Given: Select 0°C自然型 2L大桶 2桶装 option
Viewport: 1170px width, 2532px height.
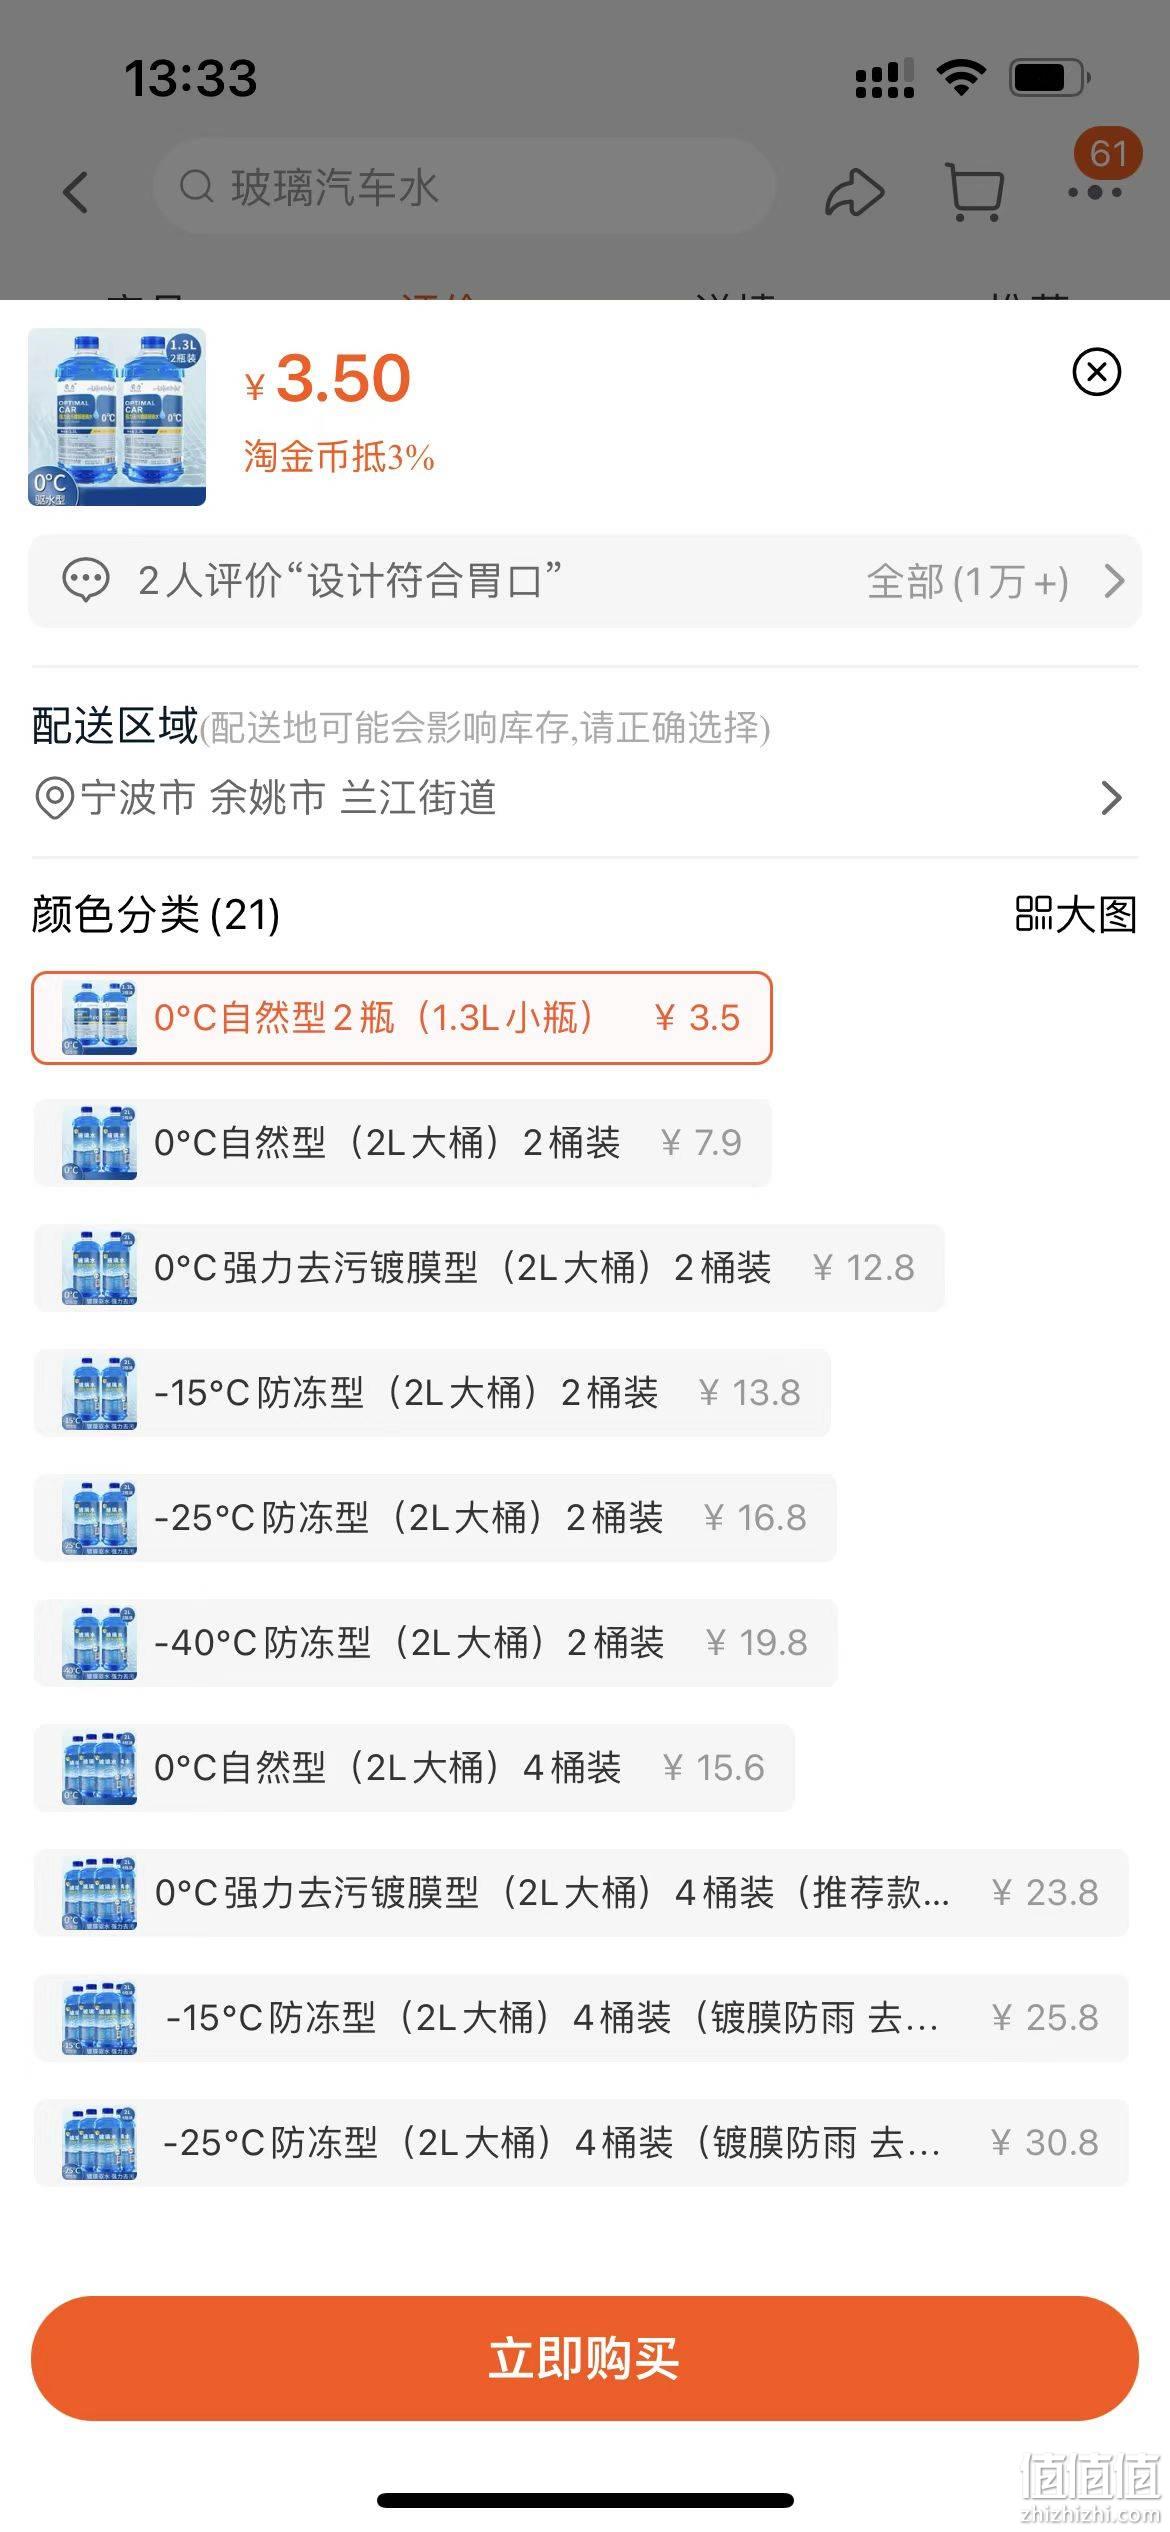Looking at the screenshot, I should [x=402, y=1143].
